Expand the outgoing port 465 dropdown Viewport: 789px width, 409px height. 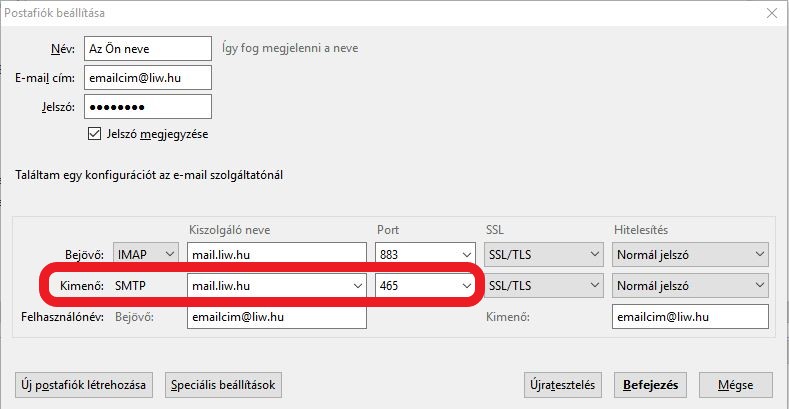(x=425, y=286)
